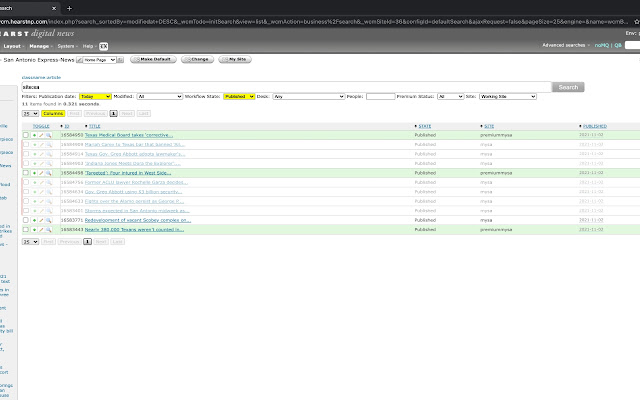Click the green plus icon for Redevelopment of vacant Scobey row
The width and height of the screenshot is (640, 400).
coord(34,220)
